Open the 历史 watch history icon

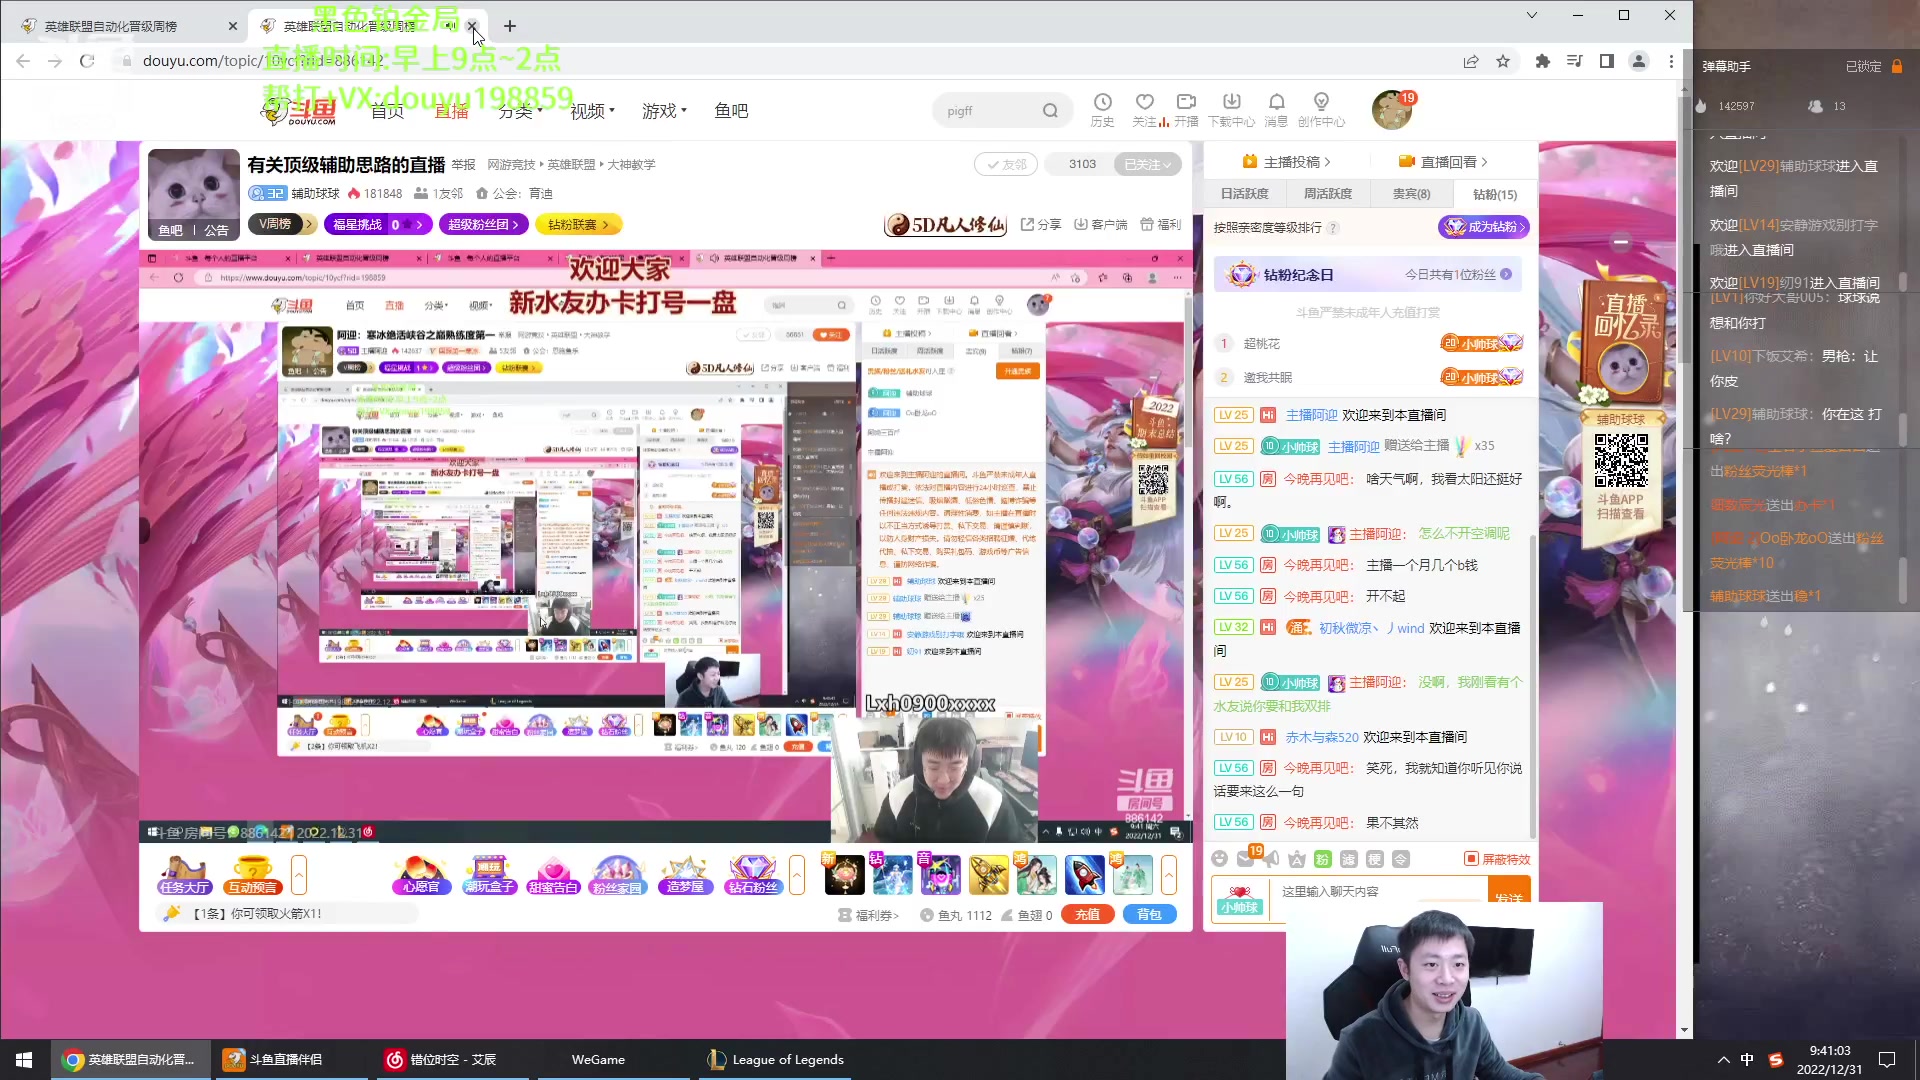pyautogui.click(x=1103, y=110)
